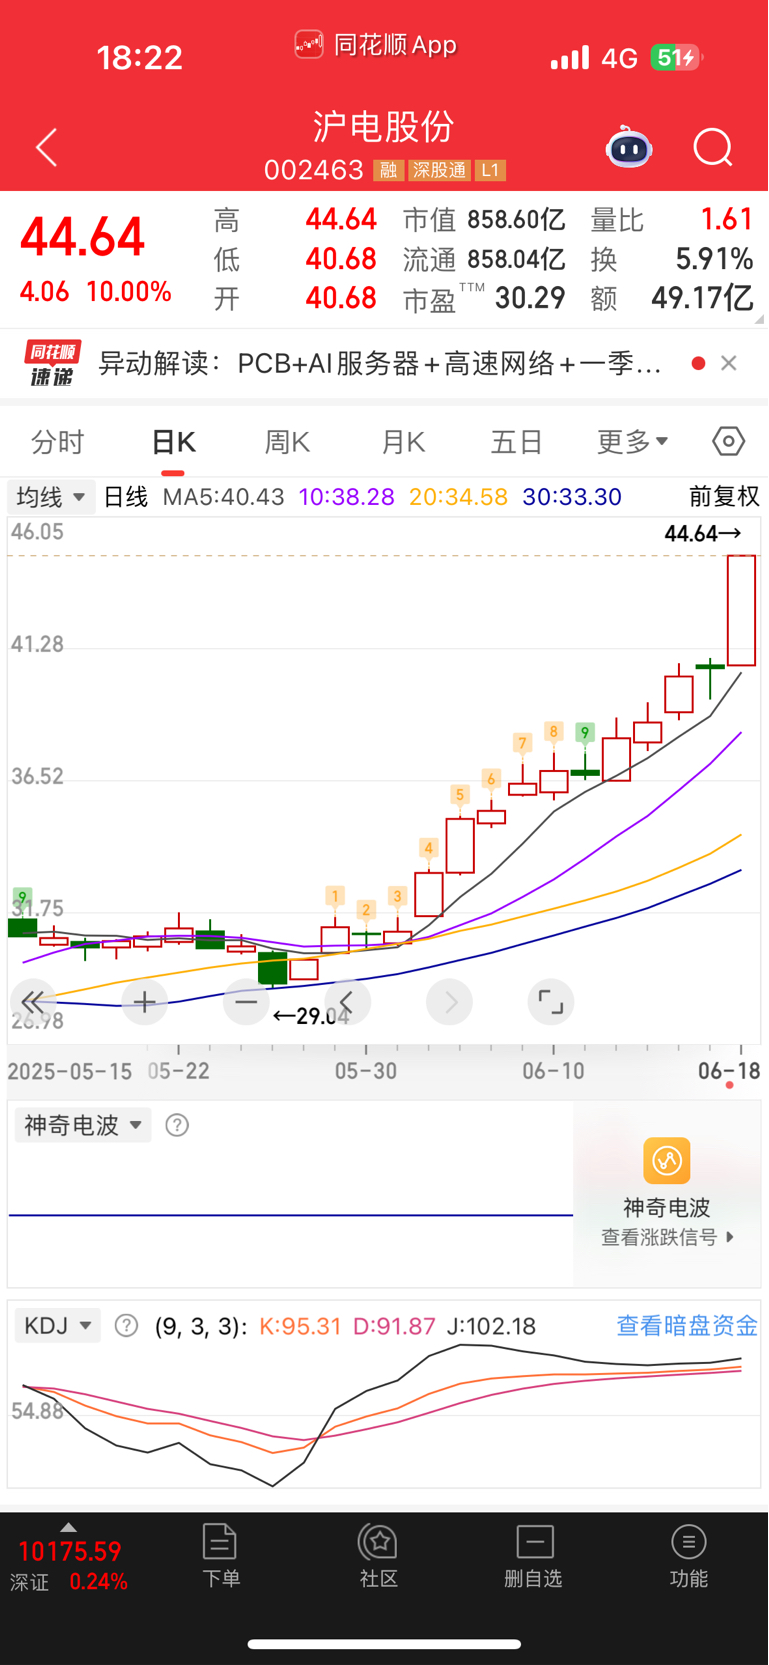Tap 删自选 remove from watchlist
Viewport: 769px width, 1665px height.
tap(534, 1555)
